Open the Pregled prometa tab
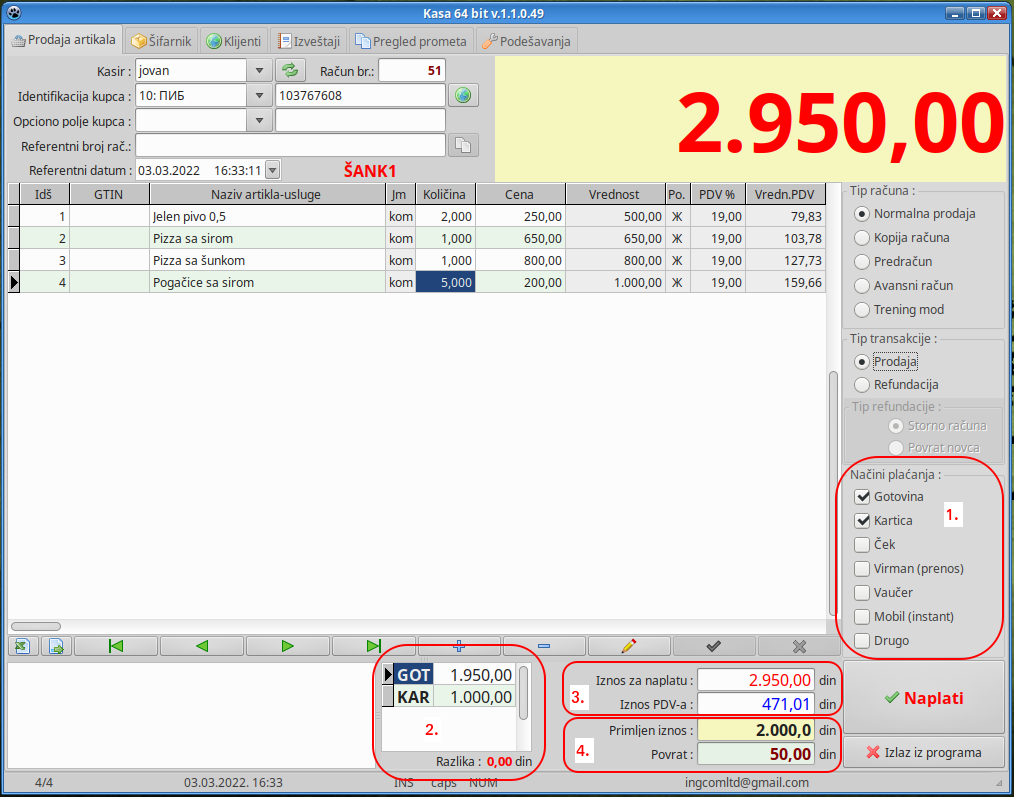The image size is (1014, 797). pos(411,41)
